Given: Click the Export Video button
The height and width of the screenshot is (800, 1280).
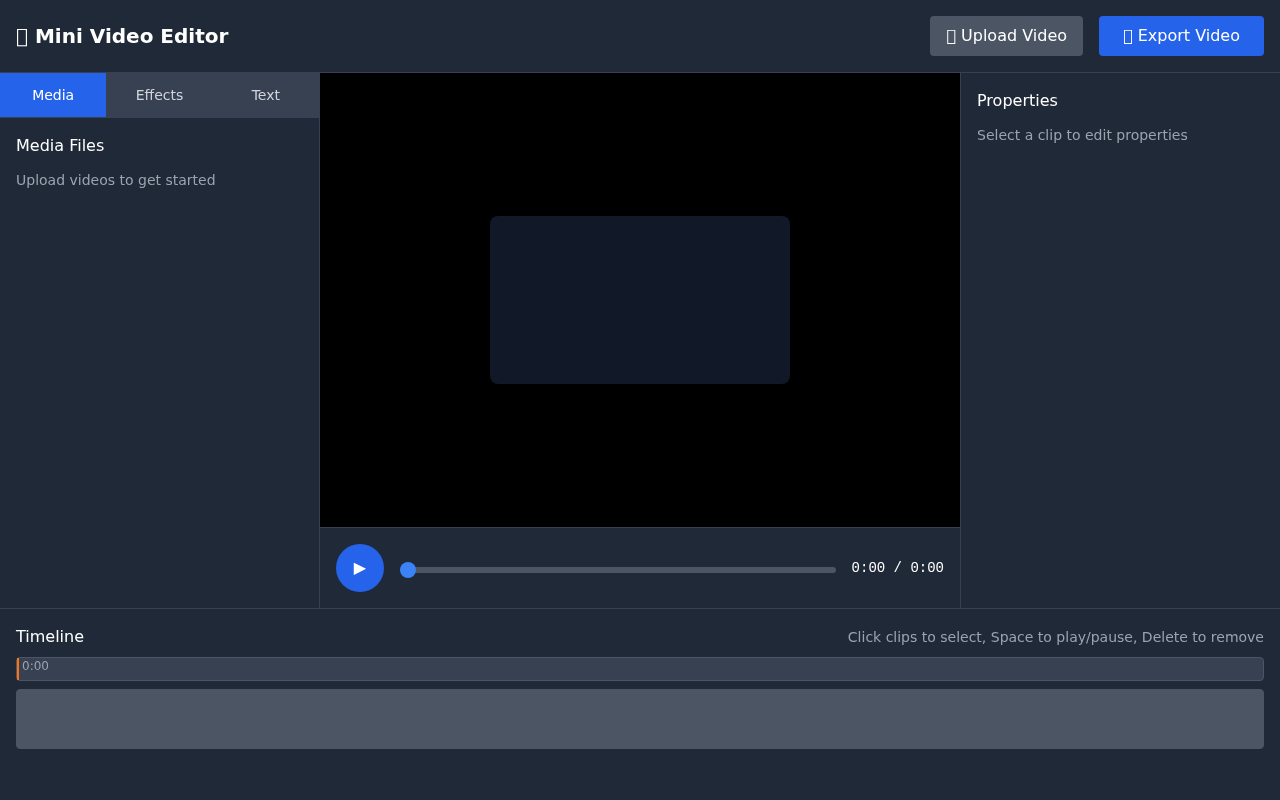Looking at the screenshot, I should tap(1181, 35).
